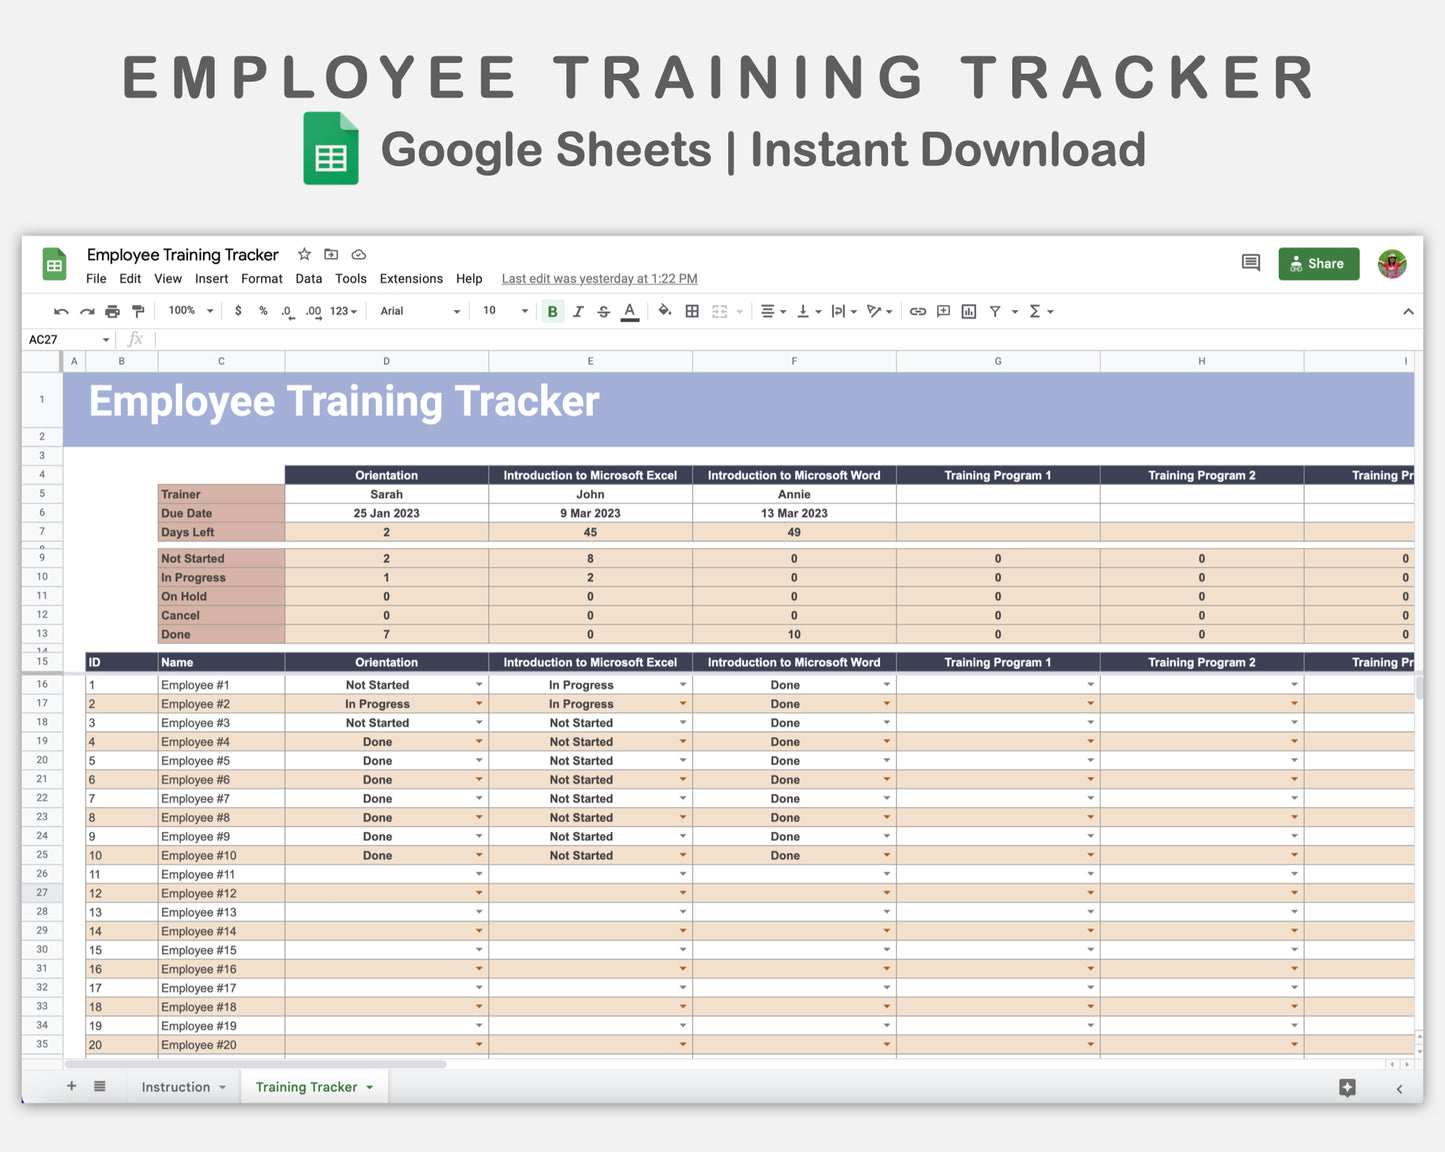Open the Text color picker

click(x=629, y=311)
